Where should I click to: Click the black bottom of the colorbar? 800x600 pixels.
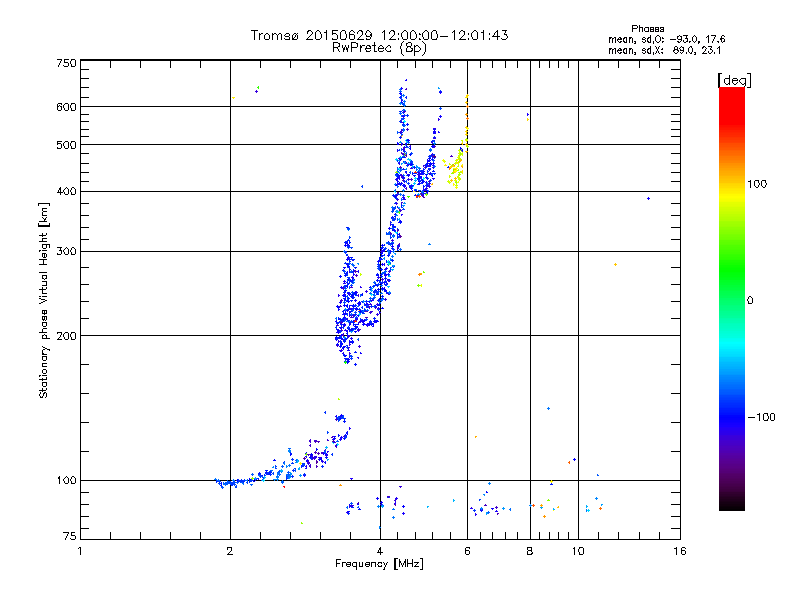pos(732,503)
